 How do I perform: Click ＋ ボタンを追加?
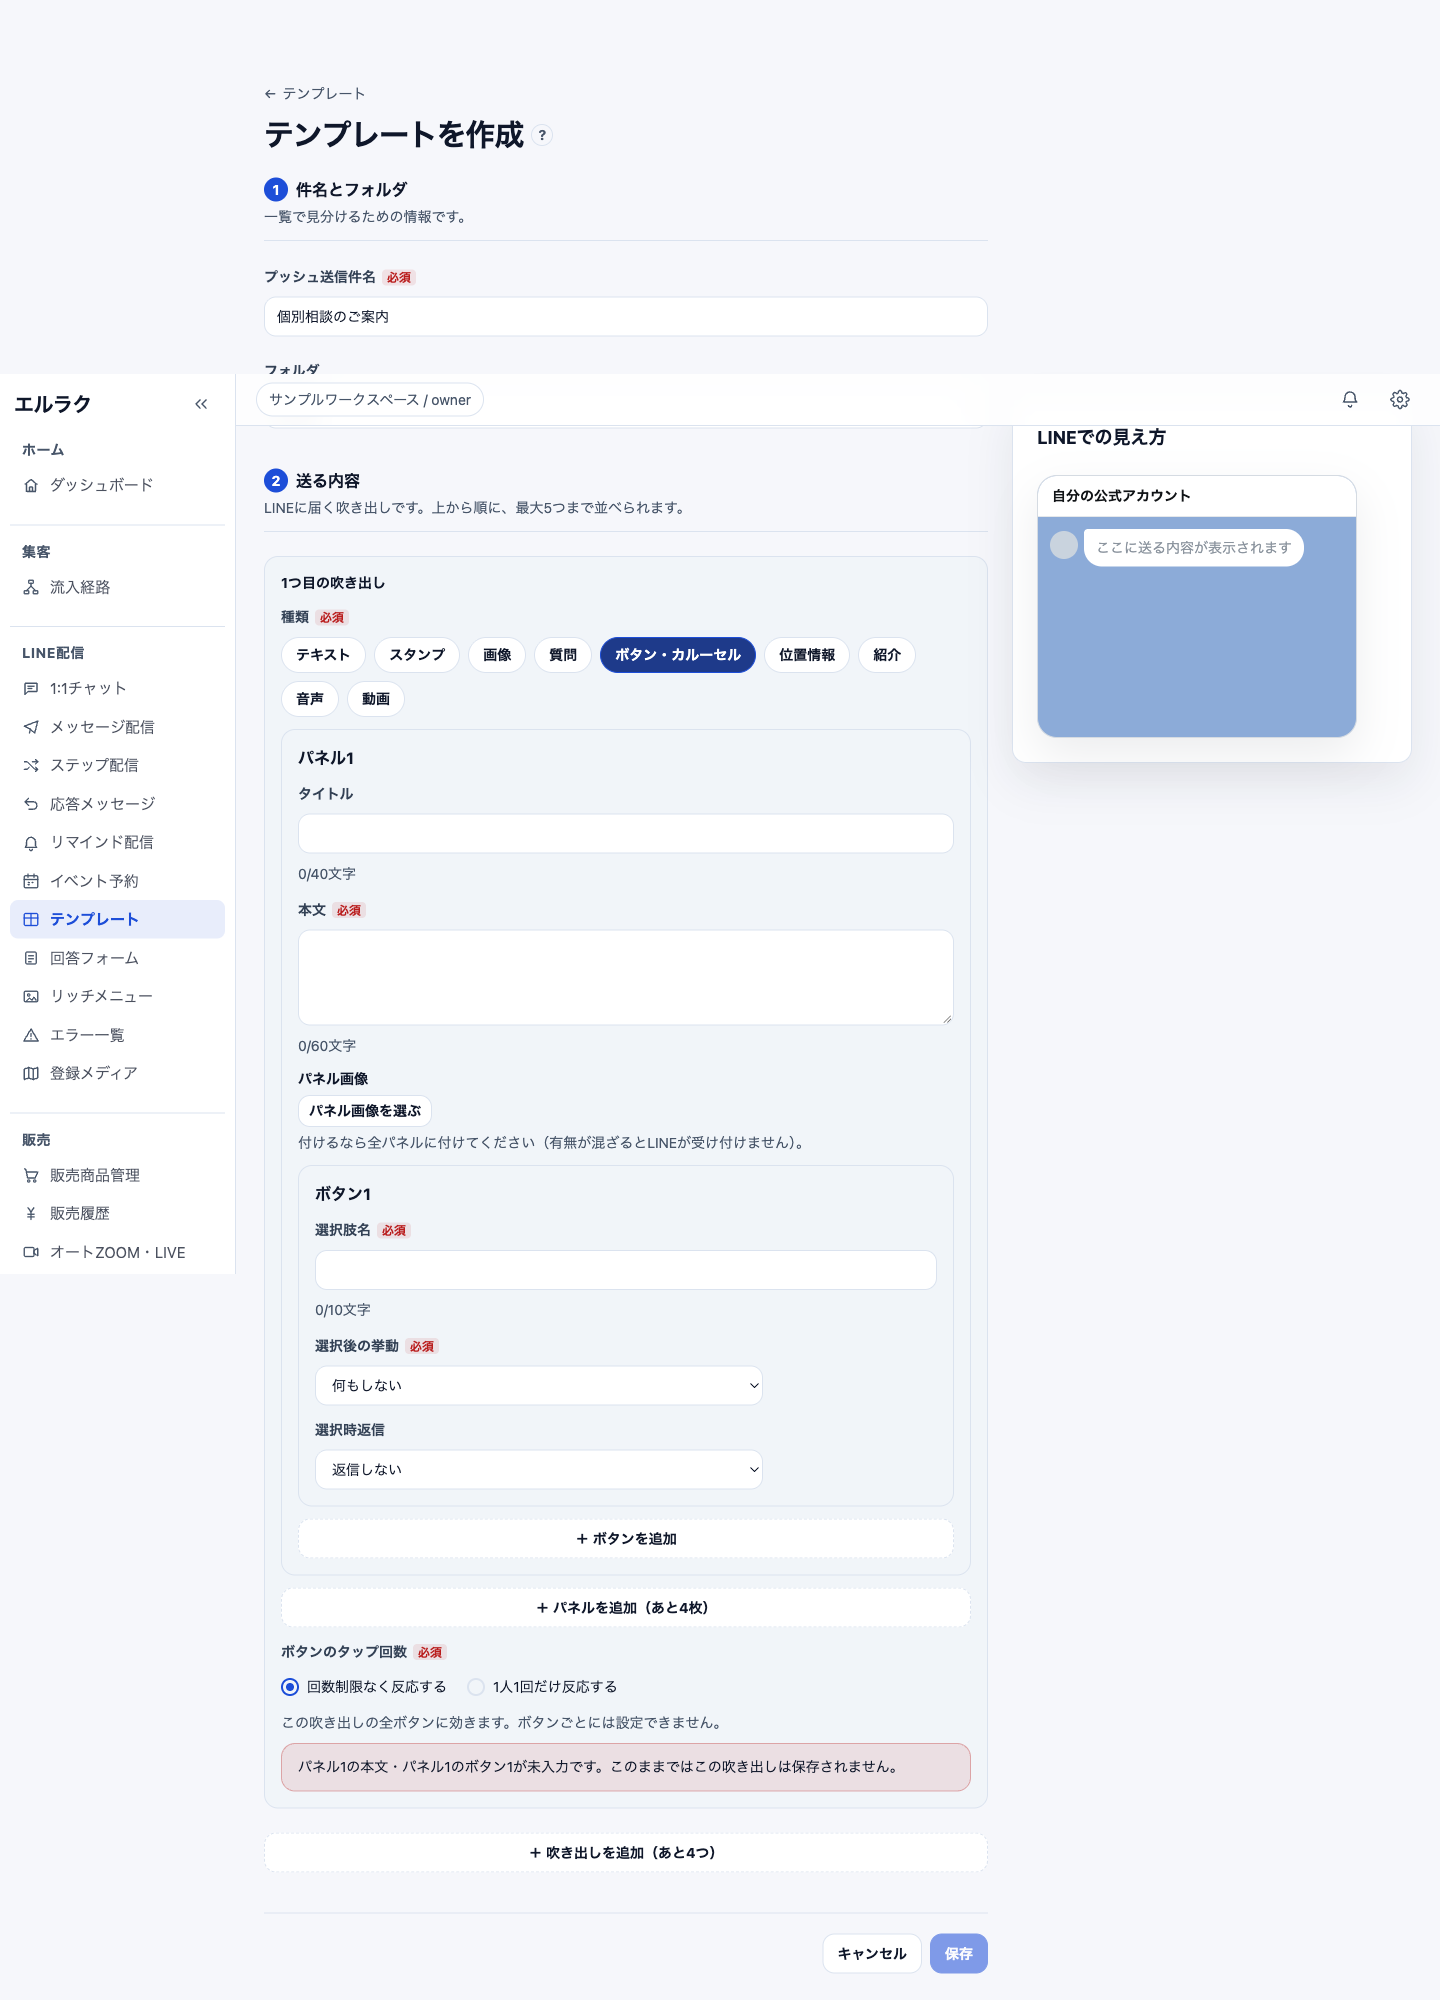[626, 1539]
